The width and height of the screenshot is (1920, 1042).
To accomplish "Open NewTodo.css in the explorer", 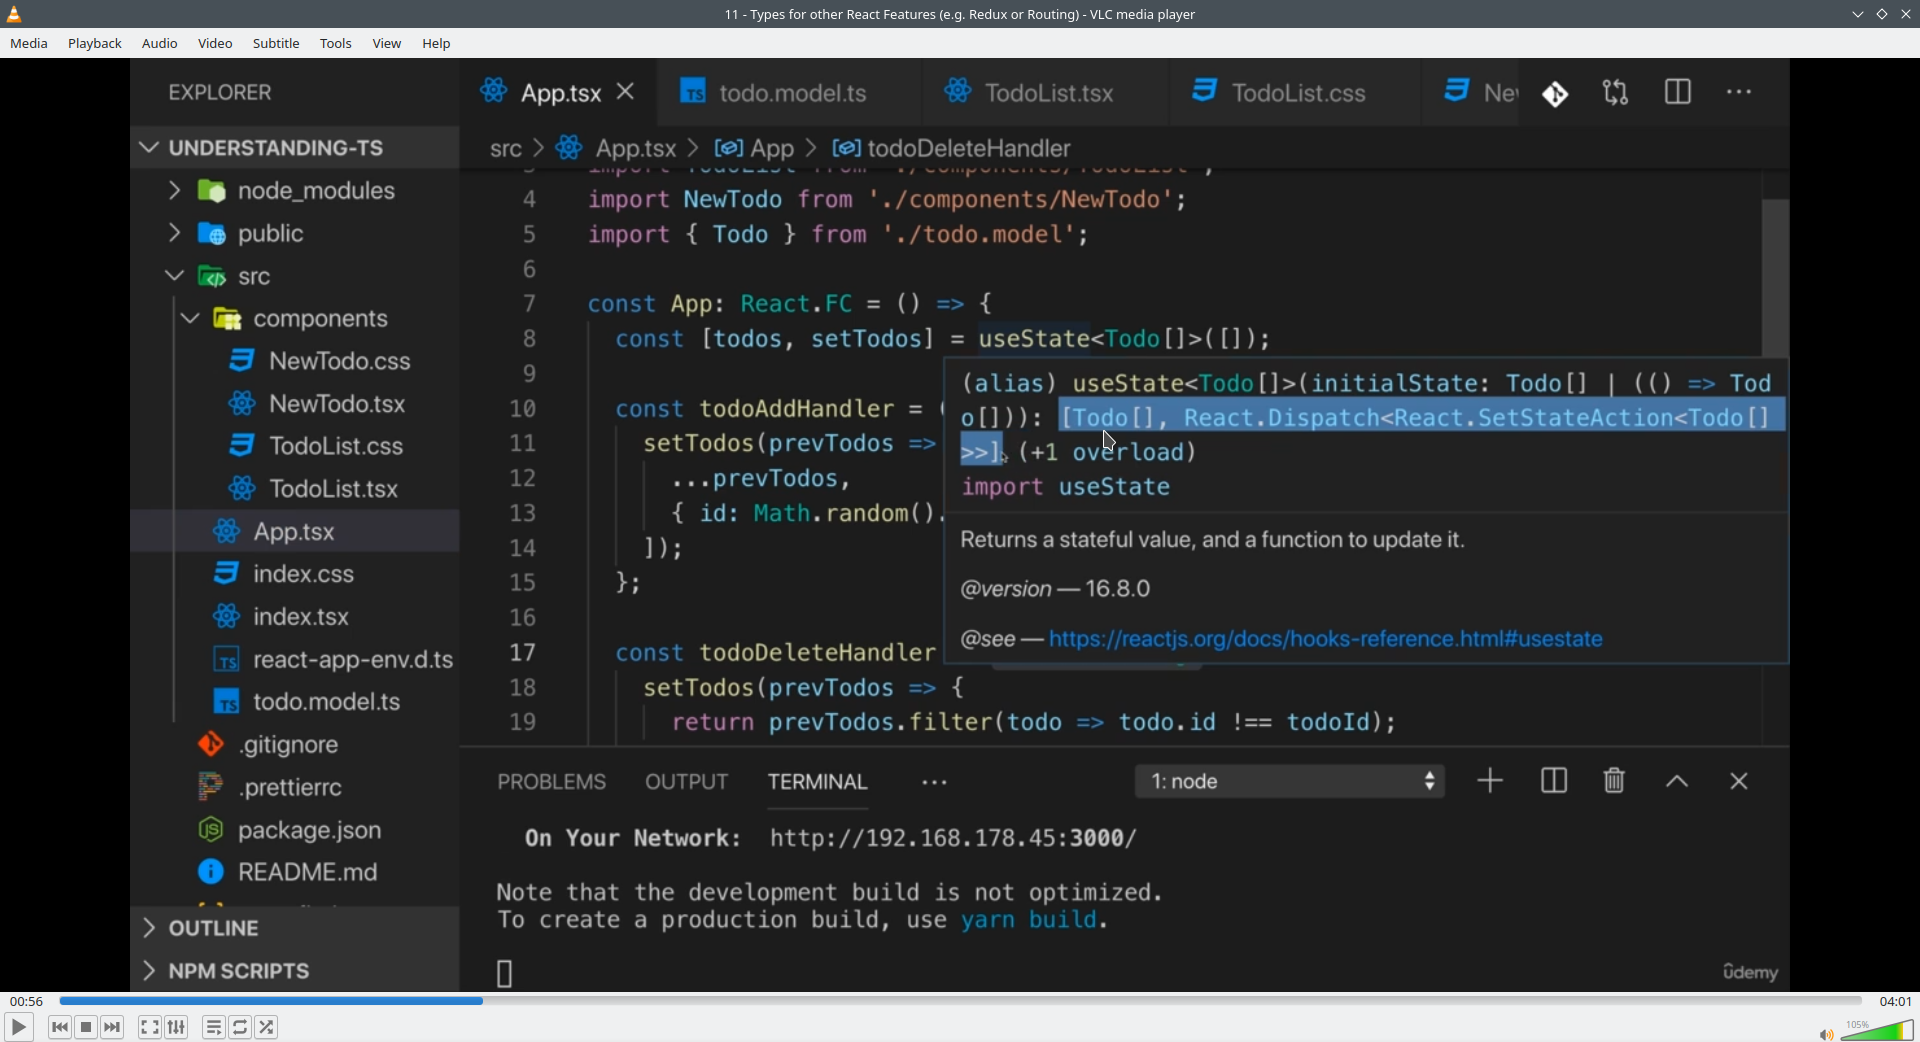I will [x=295, y=361].
